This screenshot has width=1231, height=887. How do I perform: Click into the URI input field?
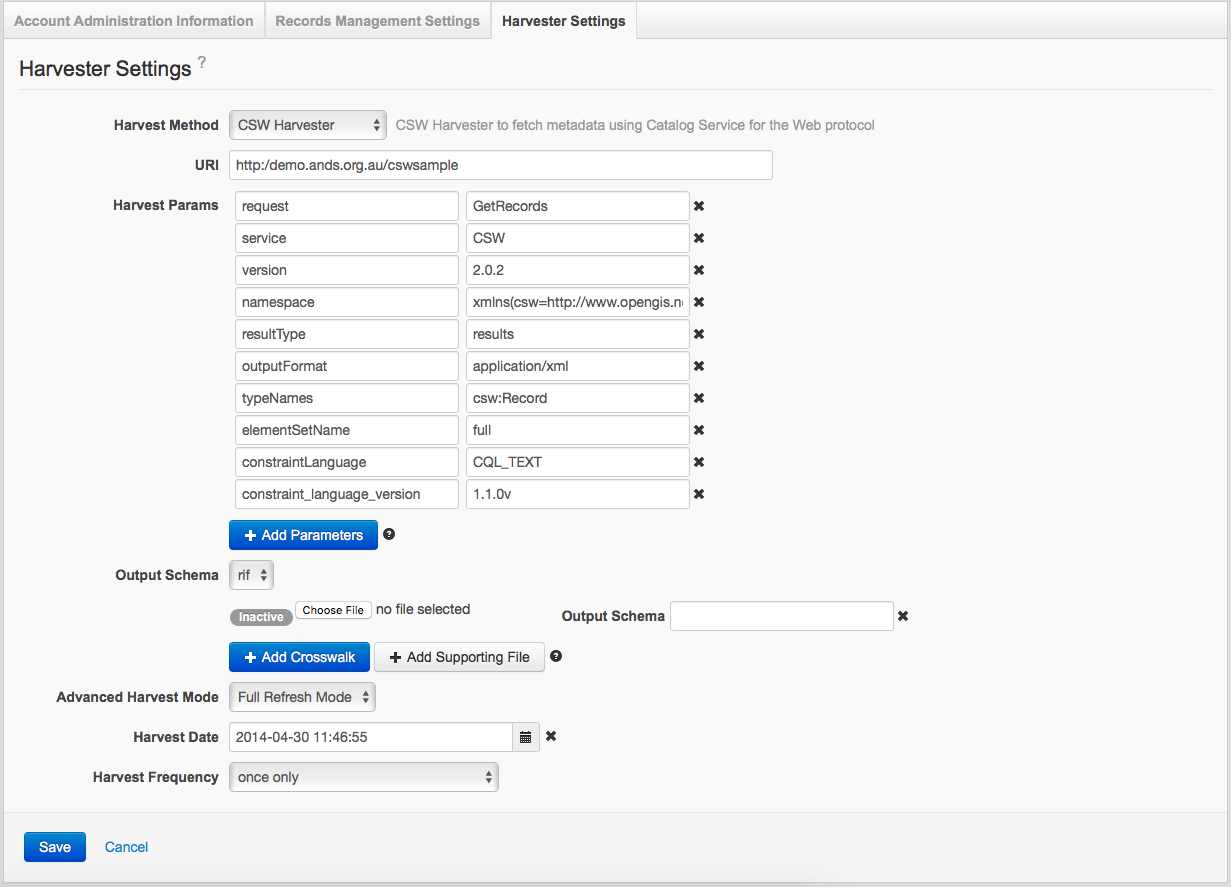[x=500, y=165]
